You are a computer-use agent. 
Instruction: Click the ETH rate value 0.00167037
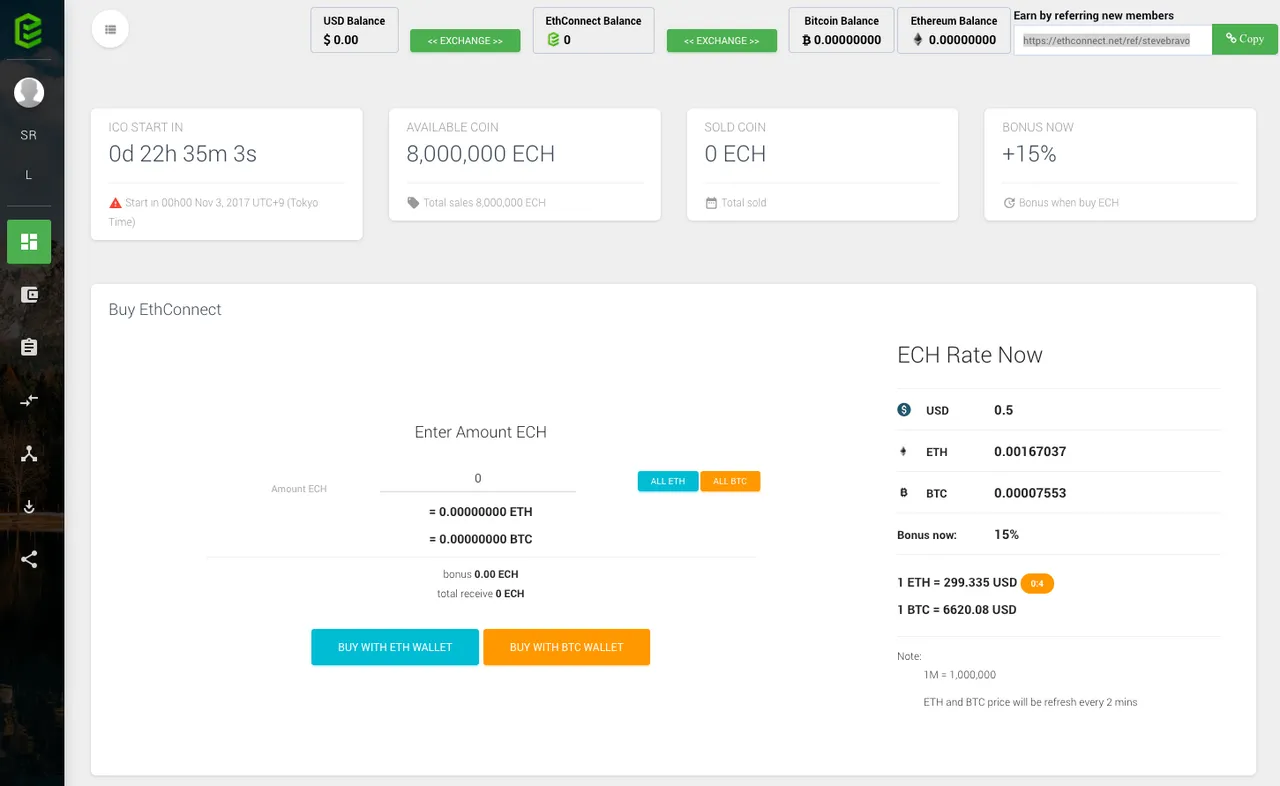coord(1030,452)
